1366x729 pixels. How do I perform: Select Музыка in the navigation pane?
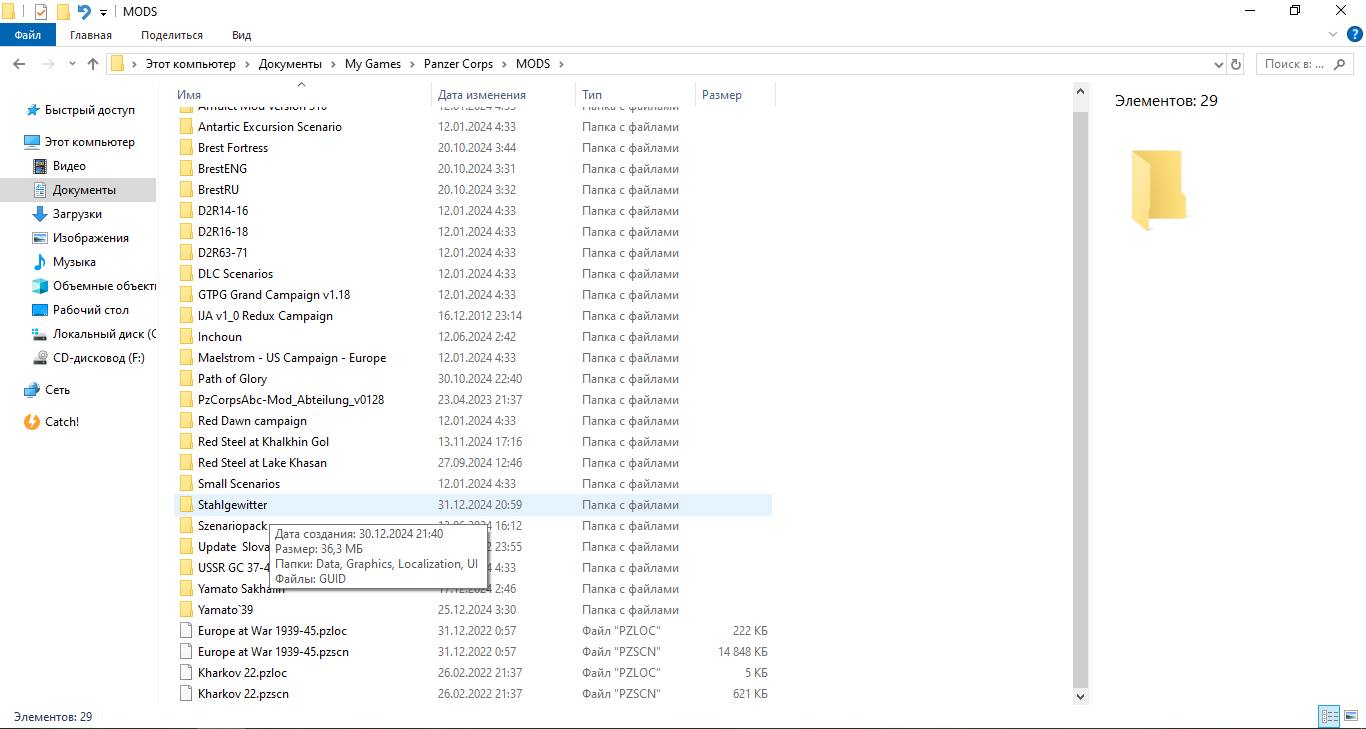click(74, 262)
